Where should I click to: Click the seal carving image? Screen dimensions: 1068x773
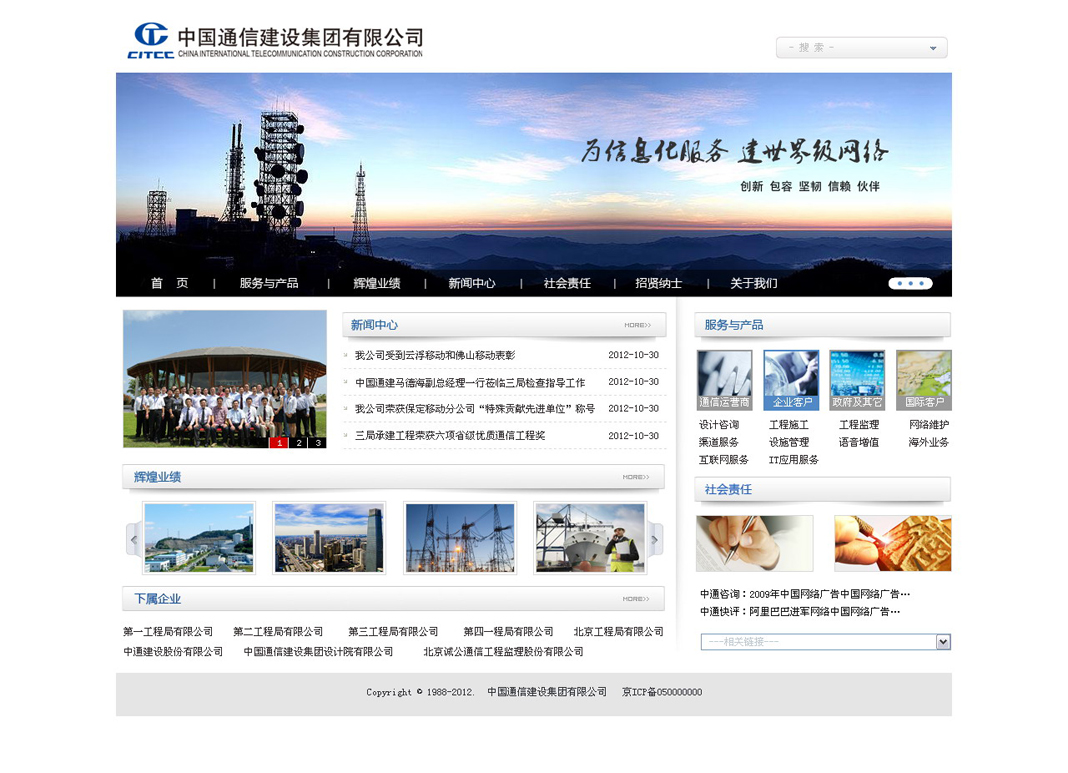coord(893,543)
